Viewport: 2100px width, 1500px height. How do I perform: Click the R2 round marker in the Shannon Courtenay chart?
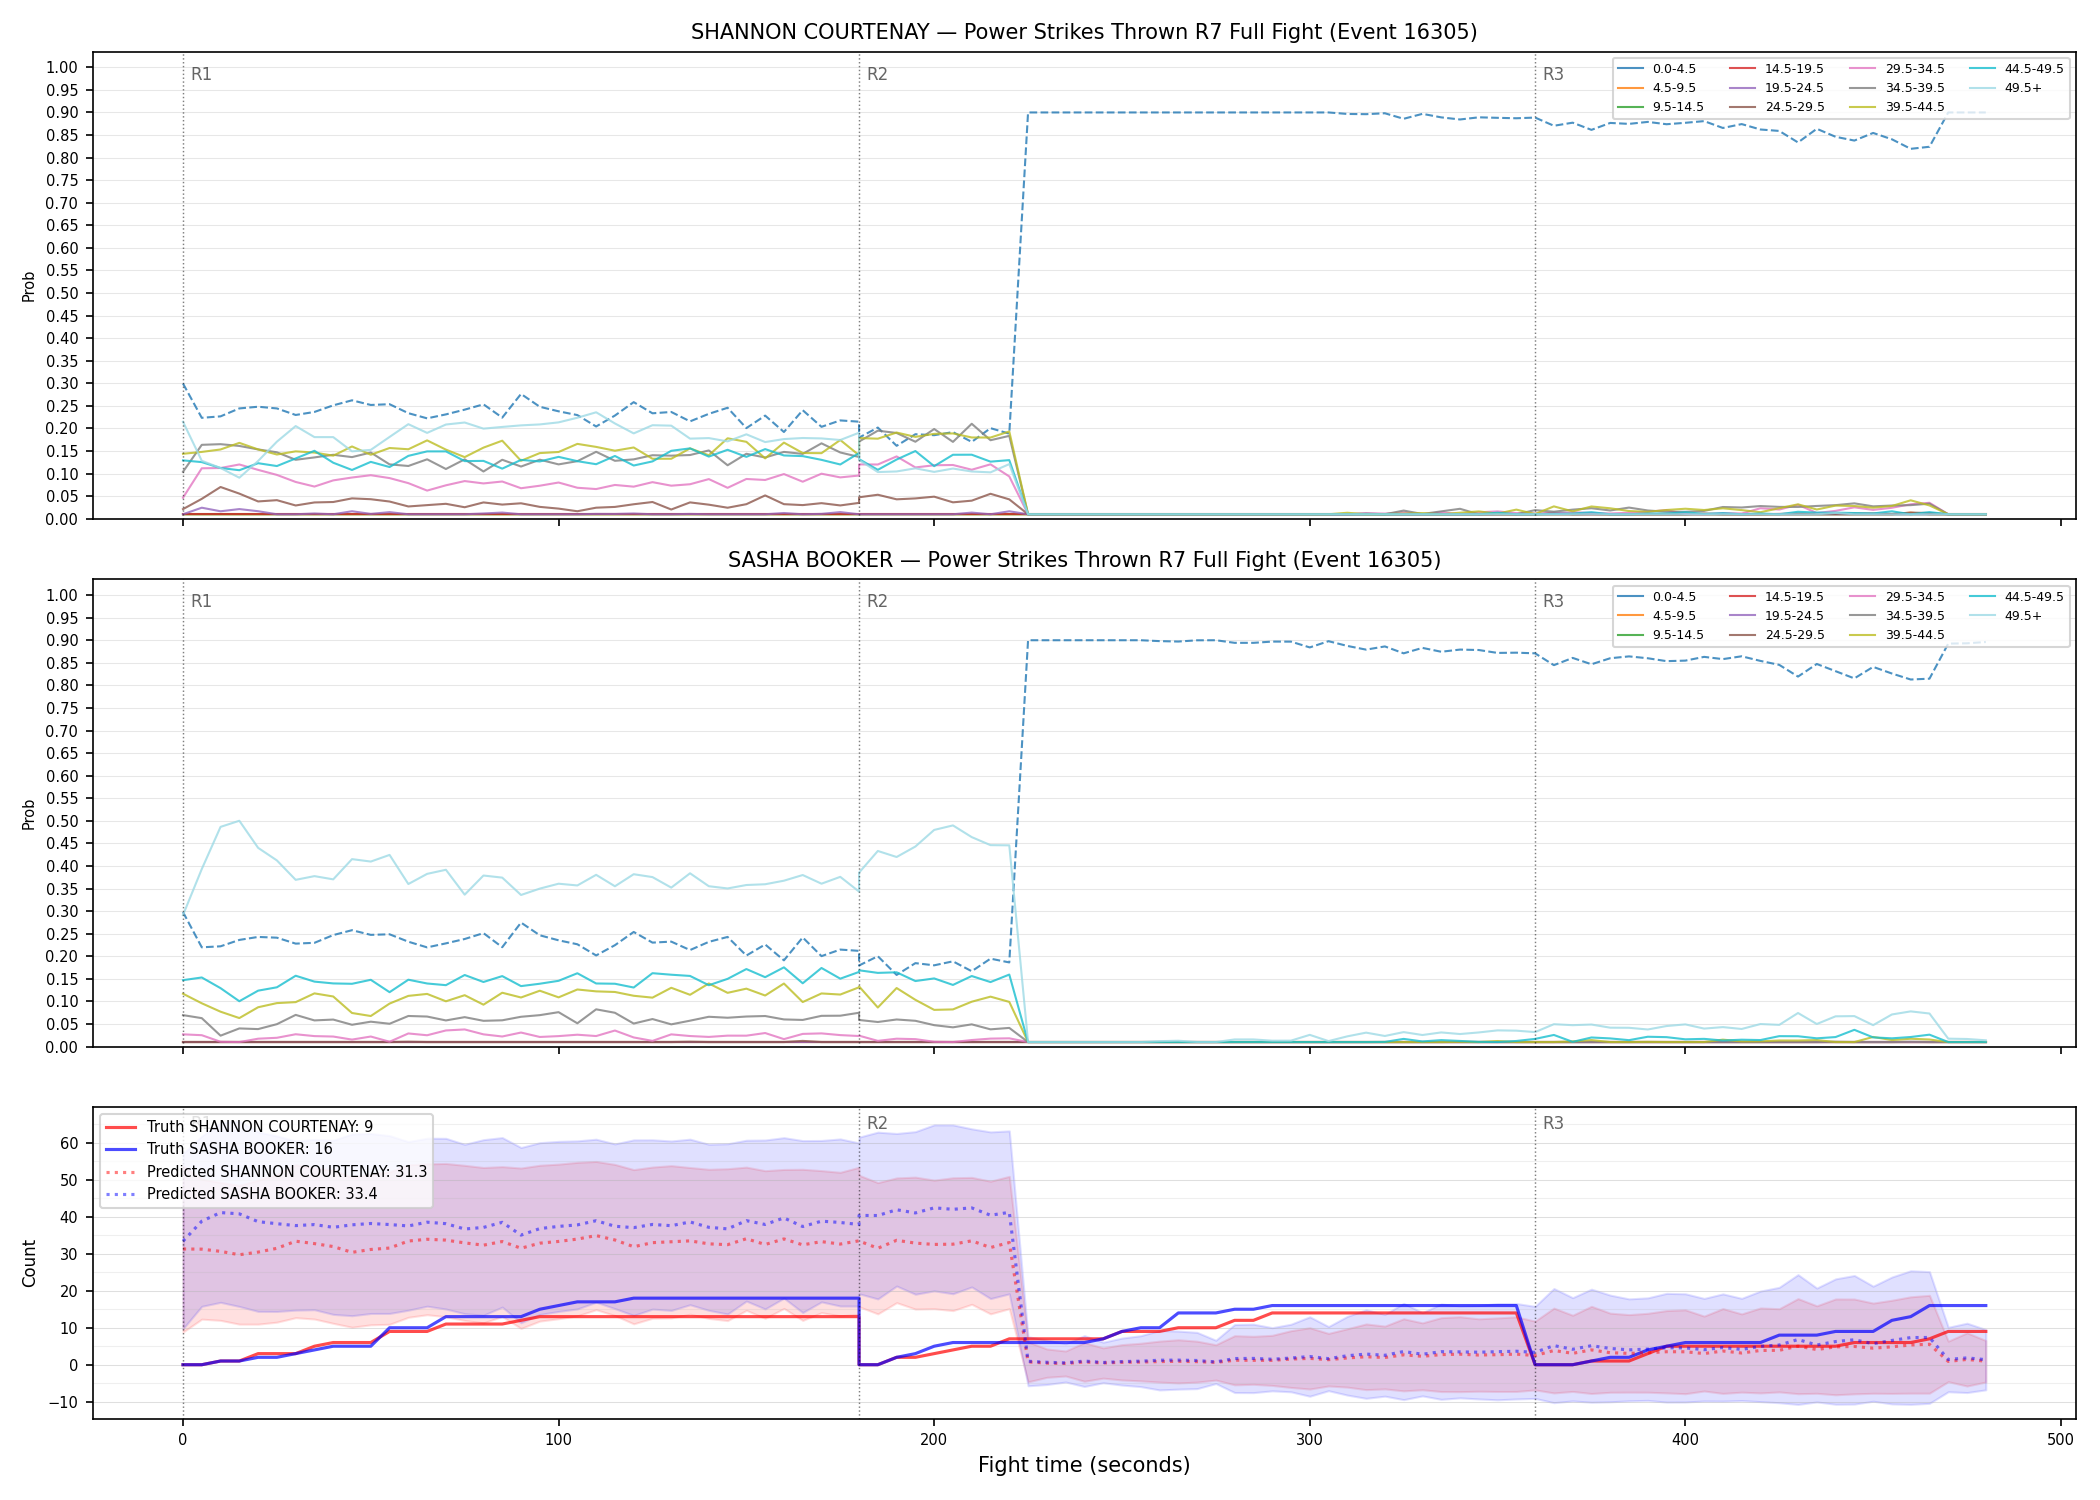tap(877, 74)
